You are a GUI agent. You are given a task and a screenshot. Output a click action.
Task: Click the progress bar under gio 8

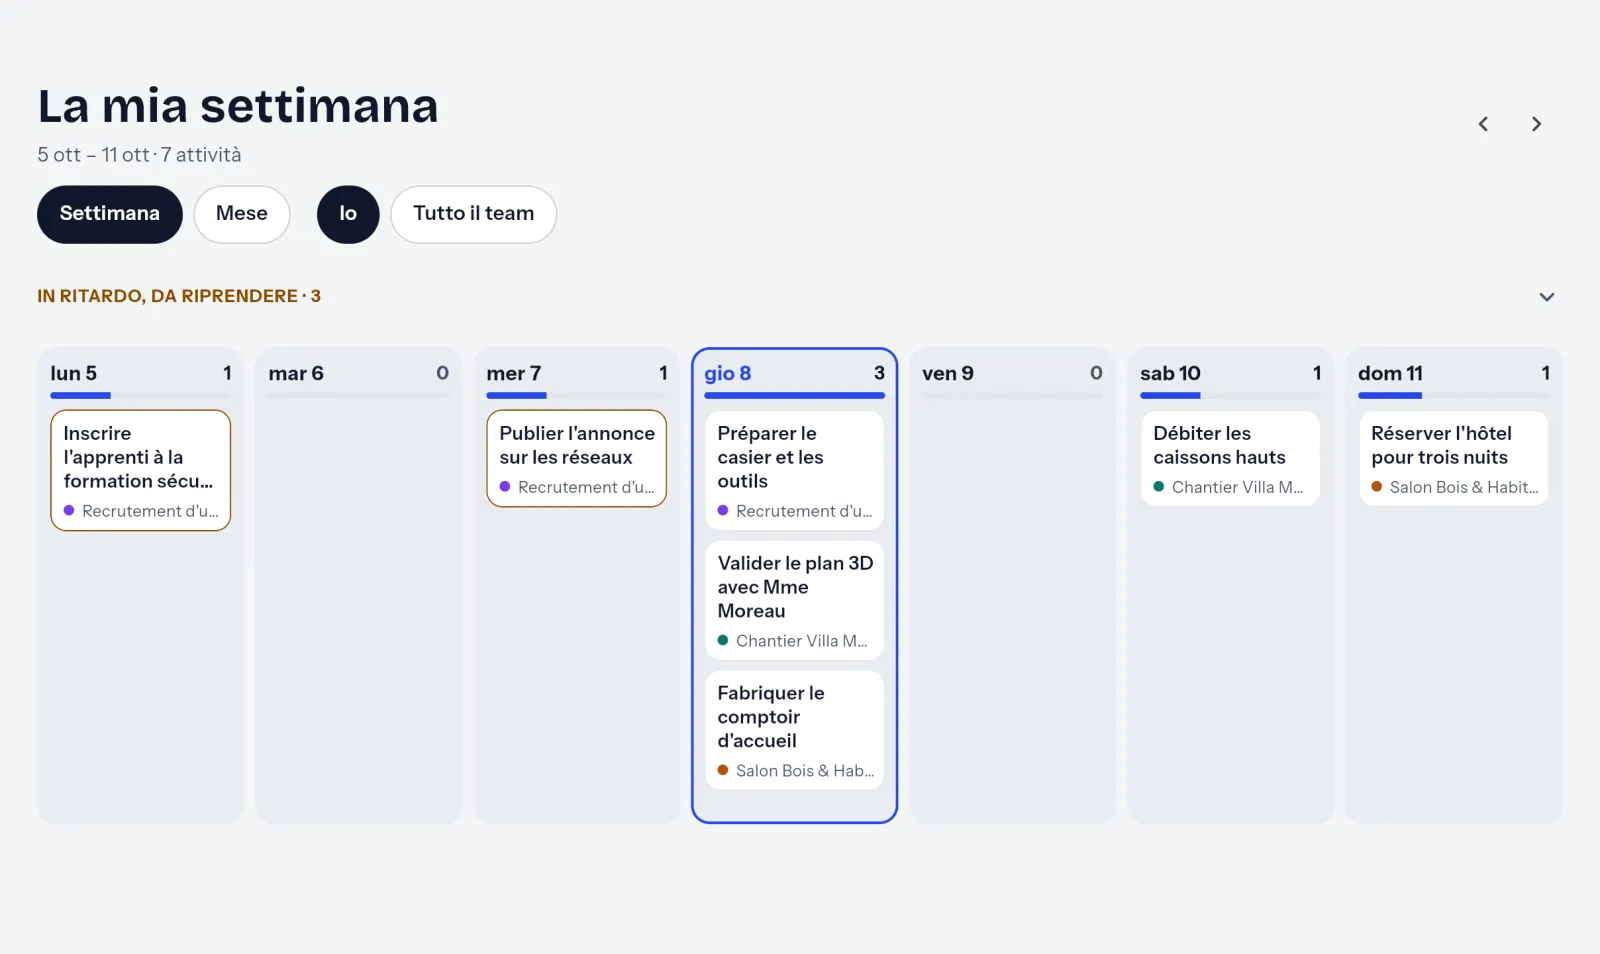coord(795,396)
